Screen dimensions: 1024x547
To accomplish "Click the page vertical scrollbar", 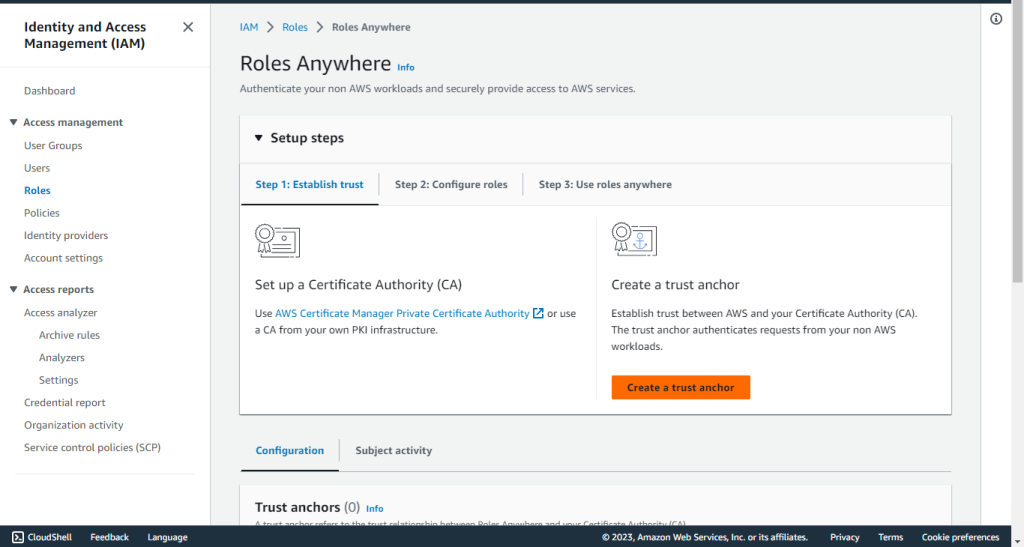I will pyautogui.click(x=1018, y=144).
